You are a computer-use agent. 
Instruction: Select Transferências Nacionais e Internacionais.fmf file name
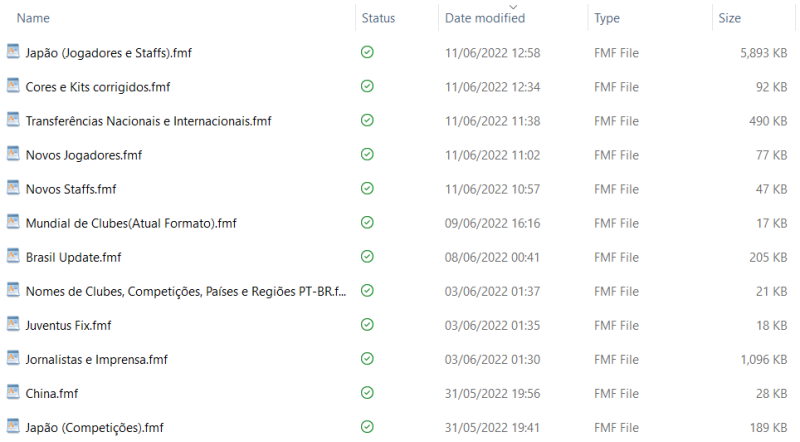148,120
